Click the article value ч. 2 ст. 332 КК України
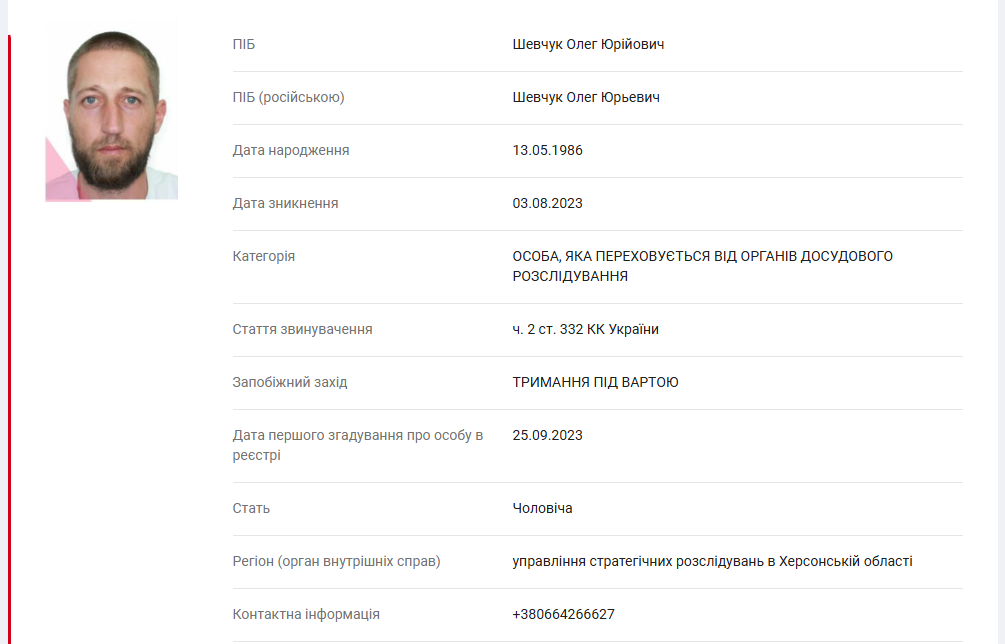 point(585,329)
